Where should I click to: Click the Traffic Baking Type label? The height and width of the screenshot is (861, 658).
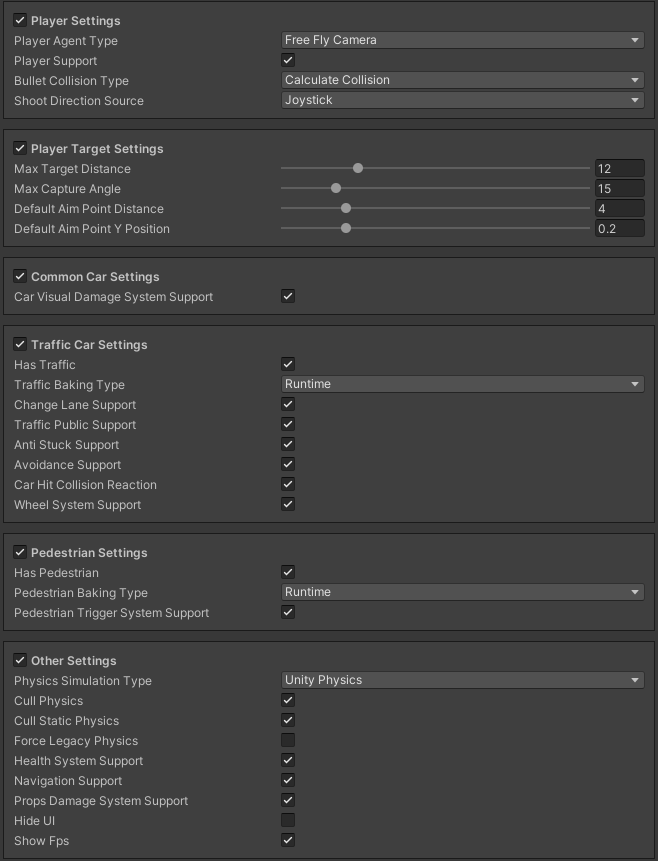(x=69, y=384)
